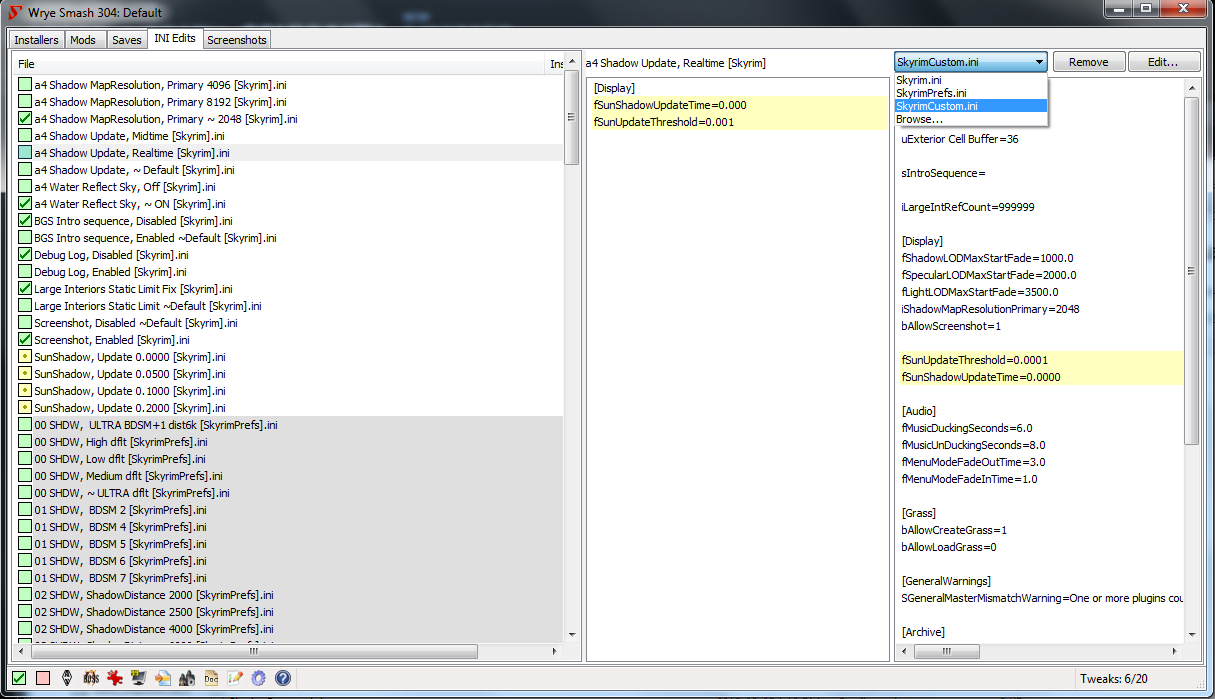Select Screenshot, Disabled ~Default row
Screen dimensions: 1215x699
(289, 323)
